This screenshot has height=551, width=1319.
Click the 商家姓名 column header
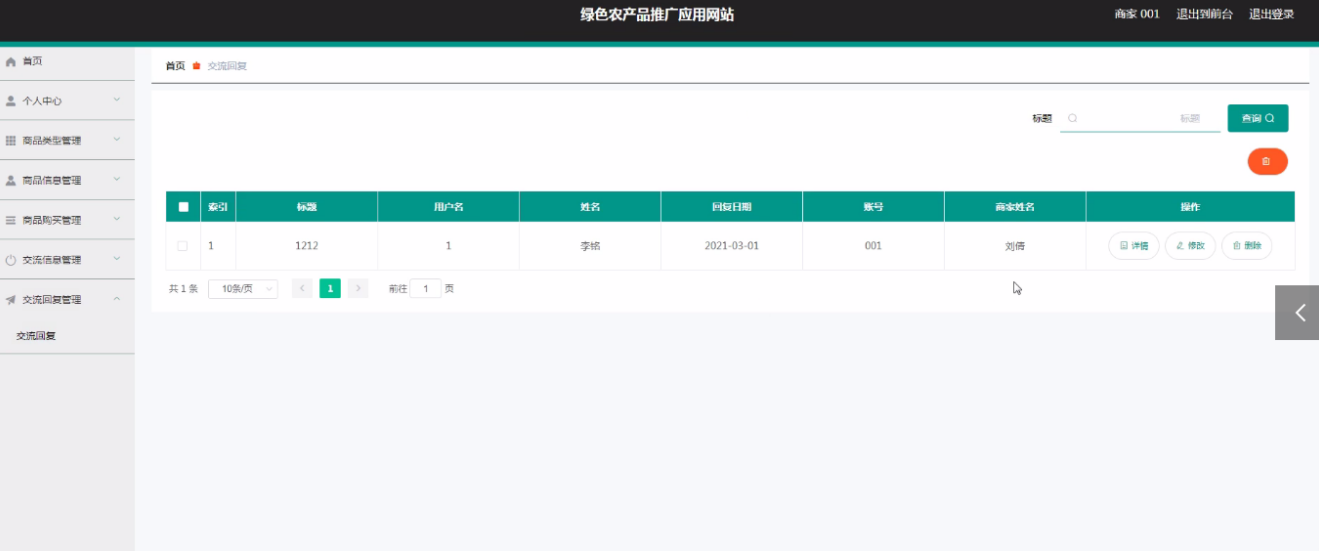tap(1014, 207)
